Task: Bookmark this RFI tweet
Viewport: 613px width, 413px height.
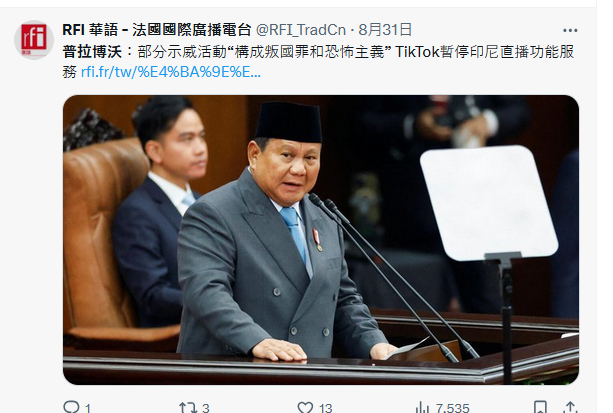Action: 540,408
